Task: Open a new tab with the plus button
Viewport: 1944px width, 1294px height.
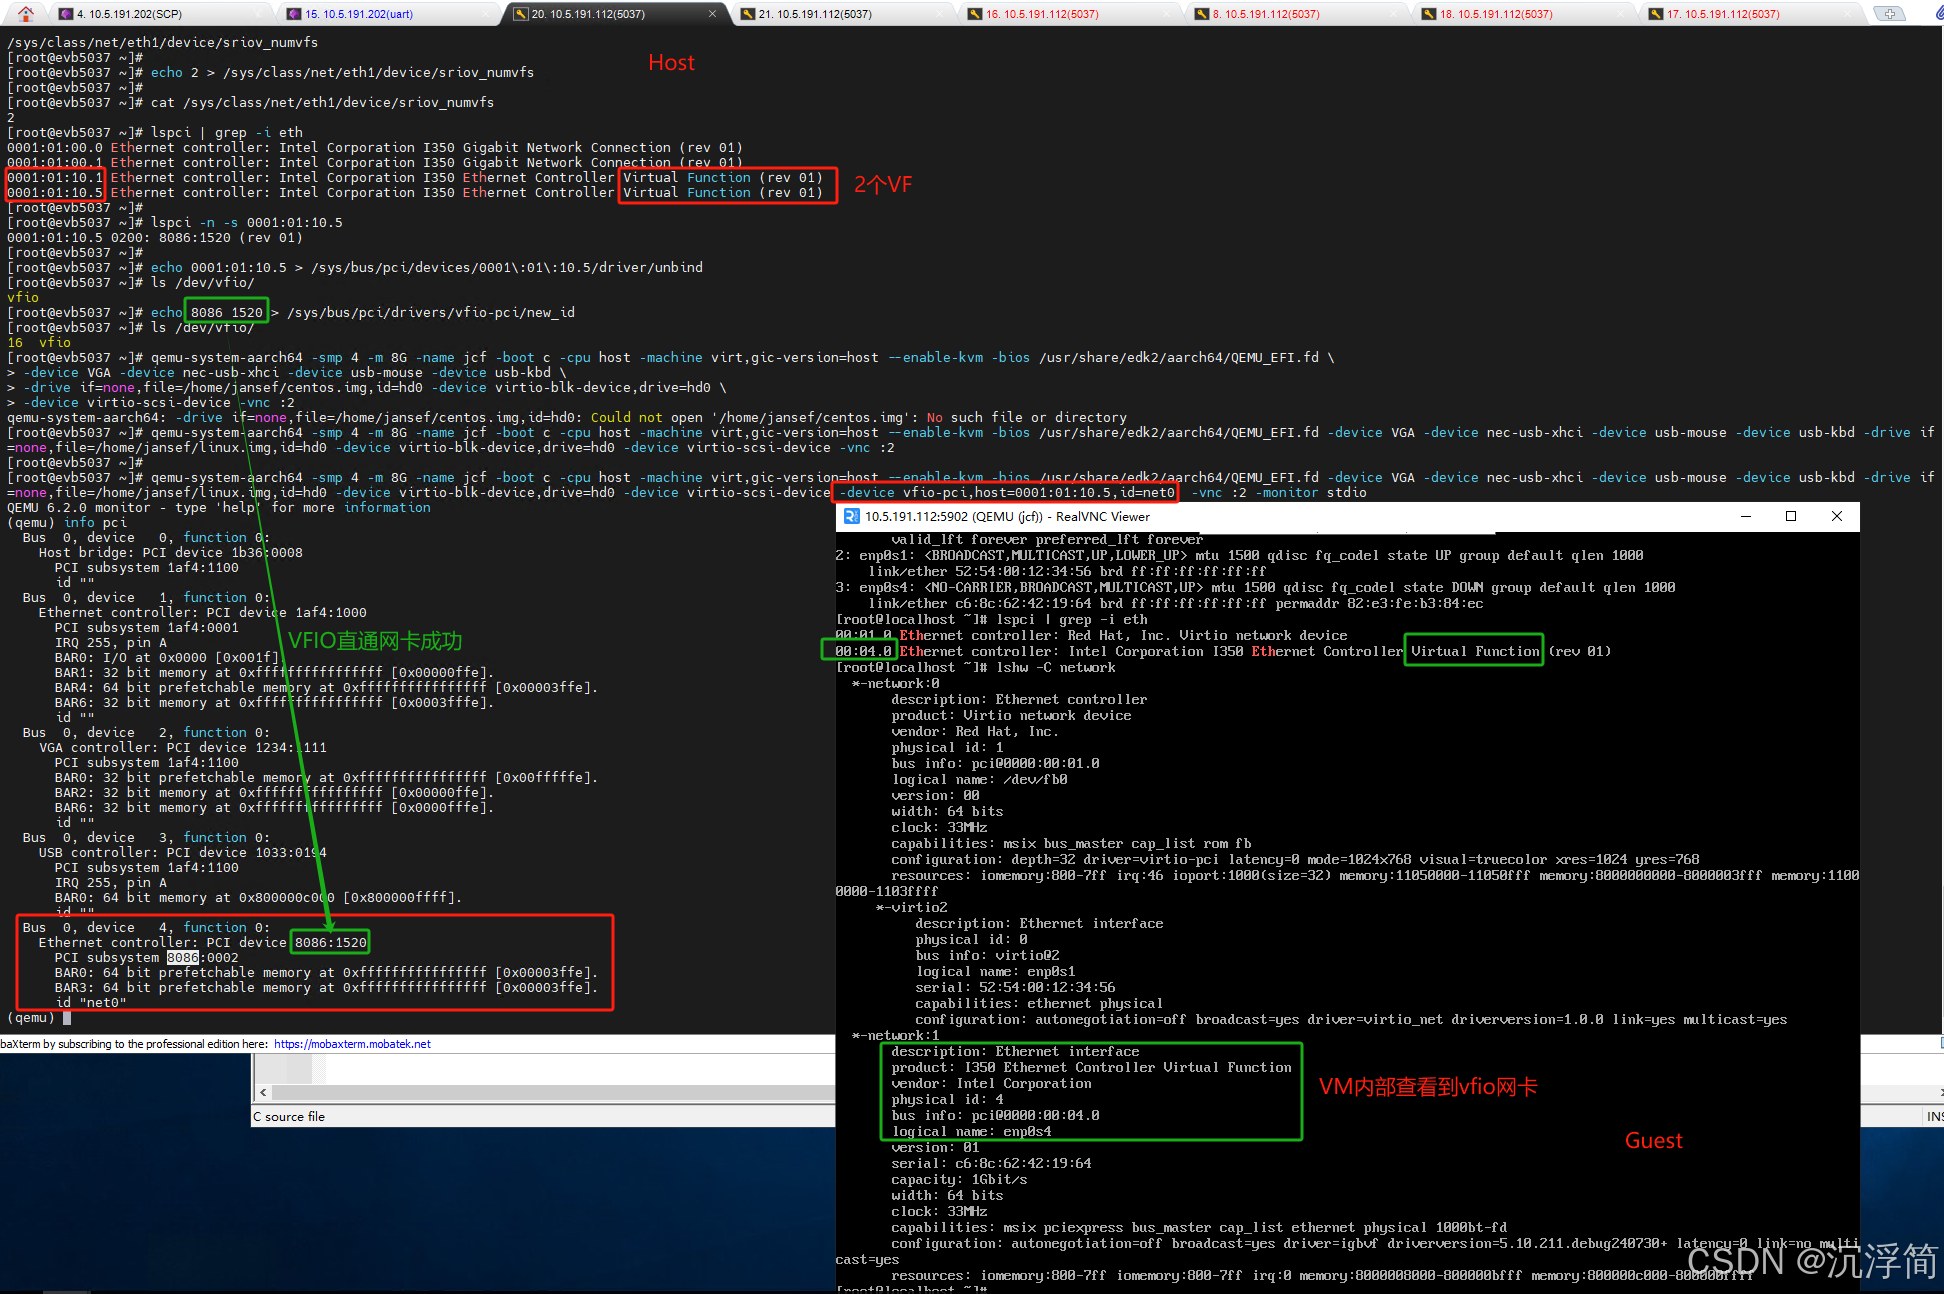Action: [x=1889, y=14]
